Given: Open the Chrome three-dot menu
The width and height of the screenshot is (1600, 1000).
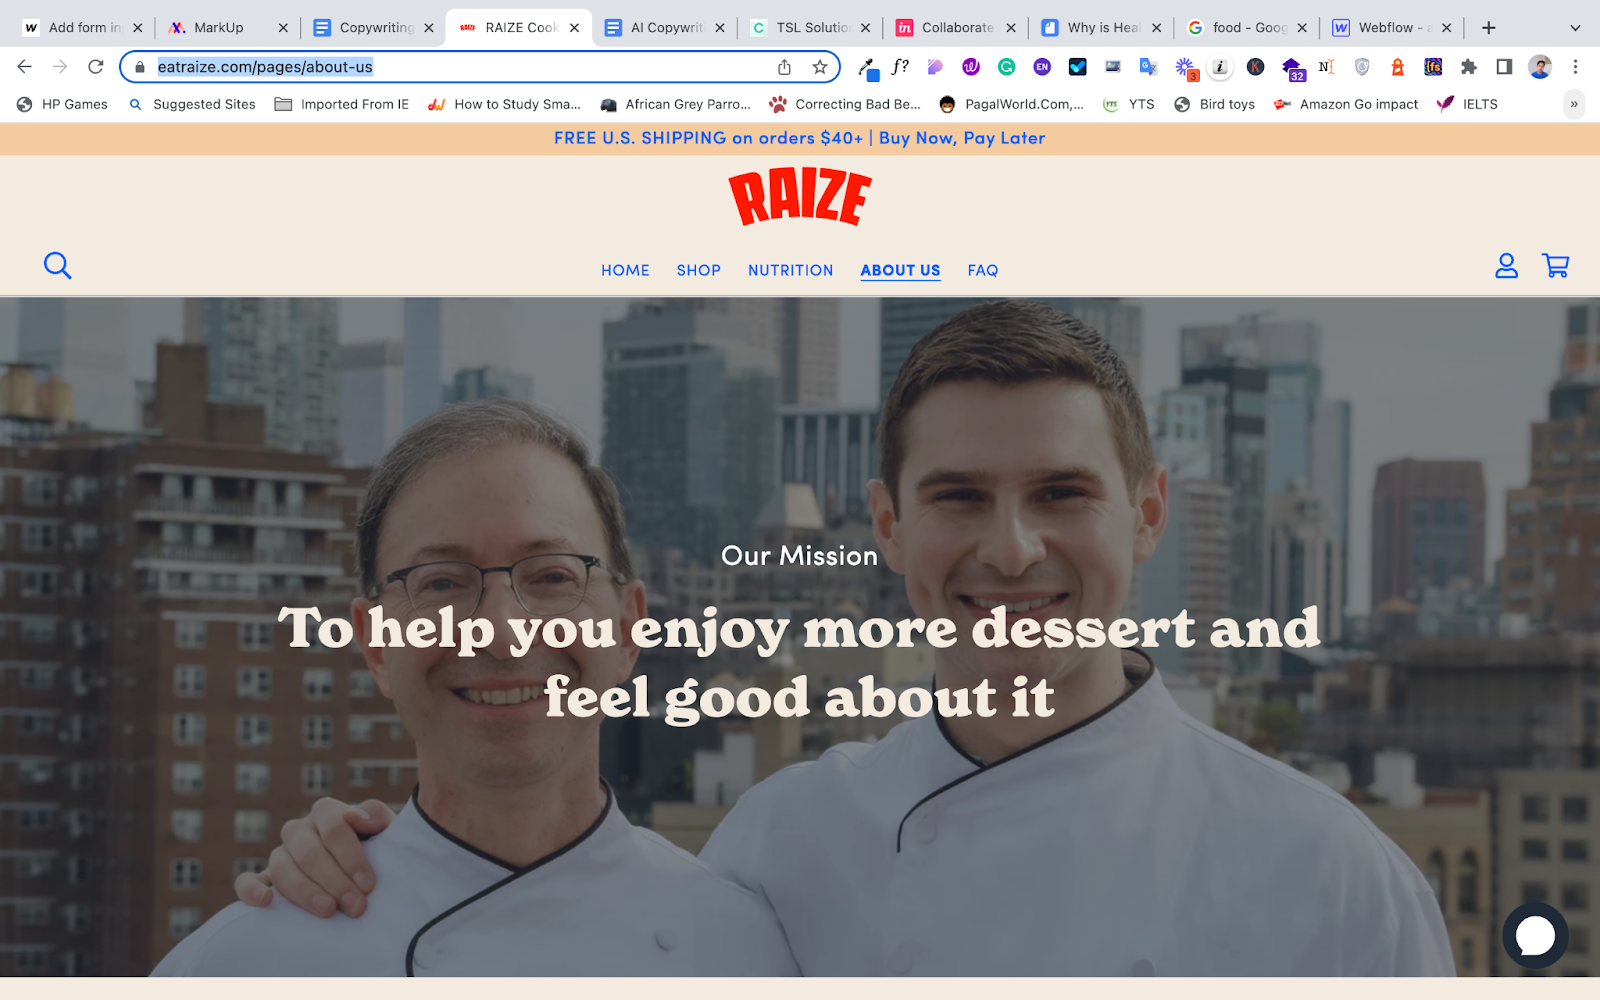Looking at the screenshot, I should pos(1575,67).
